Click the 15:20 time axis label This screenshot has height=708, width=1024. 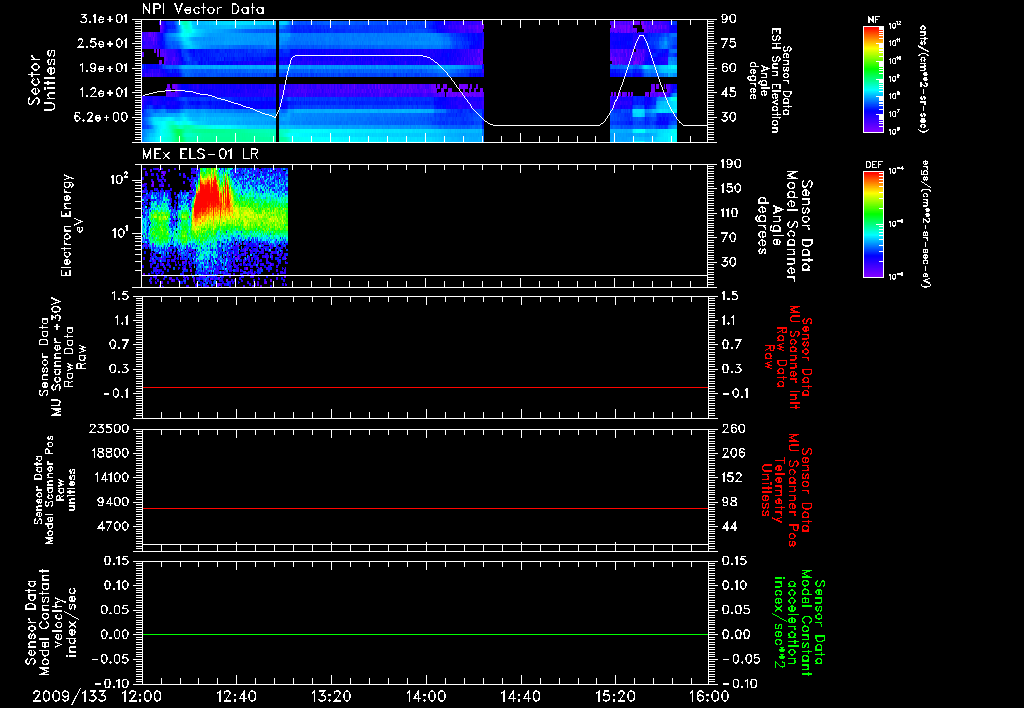point(615,696)
